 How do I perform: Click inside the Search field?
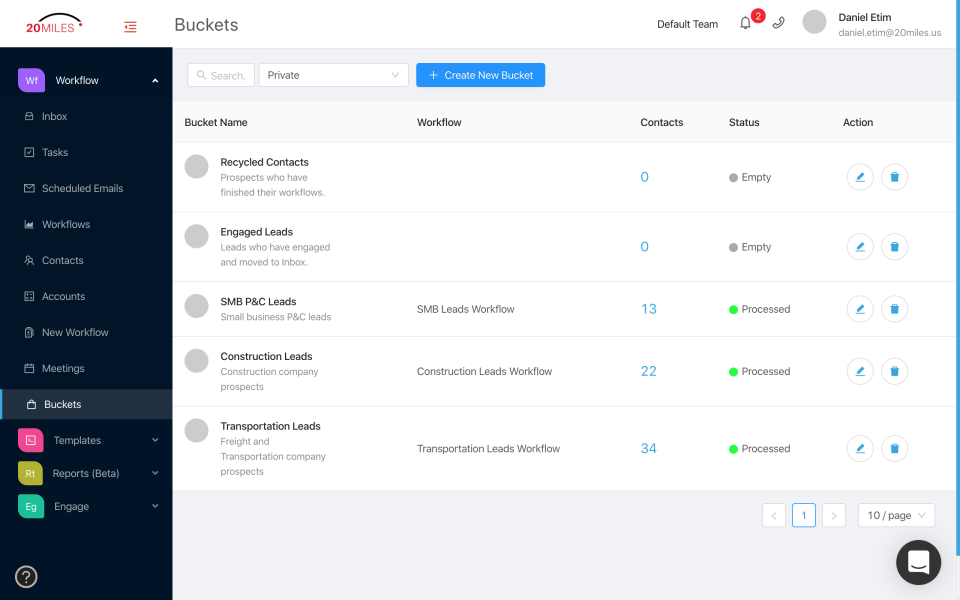[220, 74]
